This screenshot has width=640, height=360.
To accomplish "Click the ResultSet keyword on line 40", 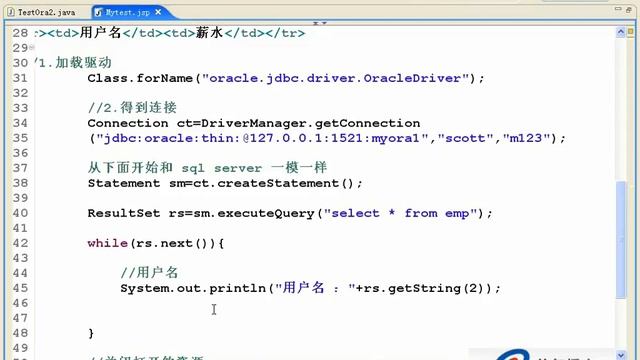I will pyautogui.click(x=124, y=213).
